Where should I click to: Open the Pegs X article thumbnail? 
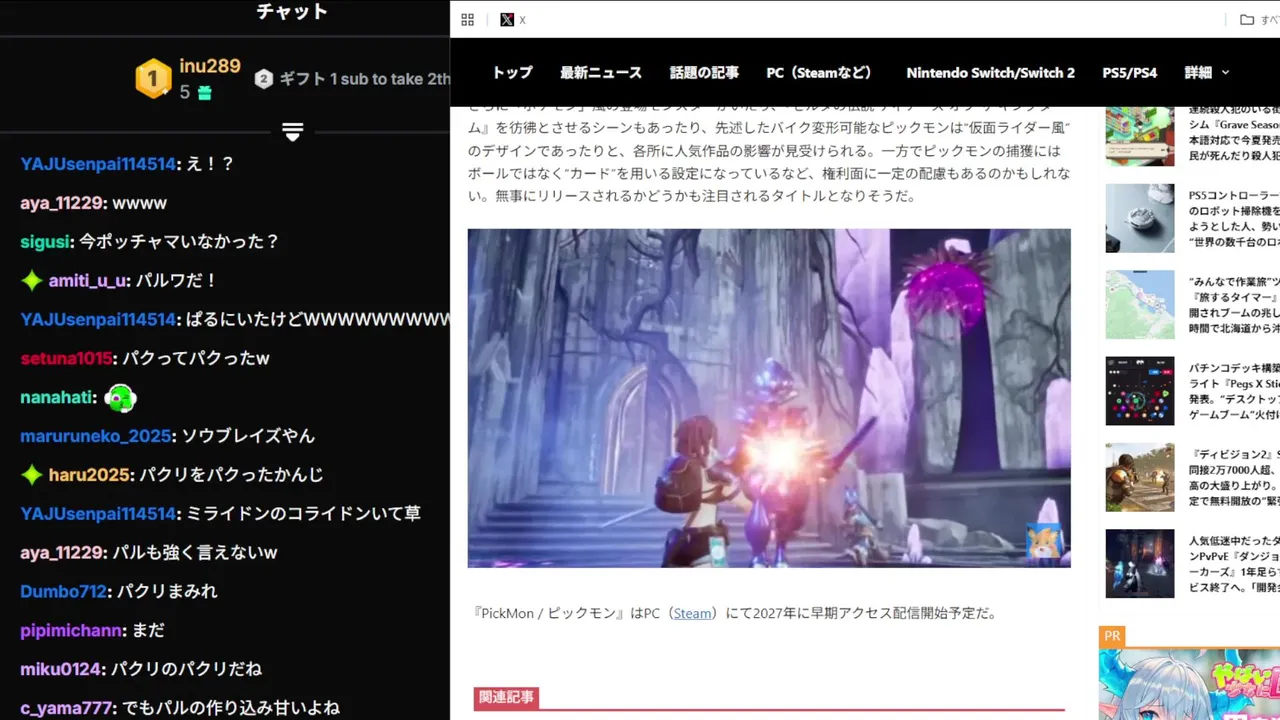coord(1140,391)
